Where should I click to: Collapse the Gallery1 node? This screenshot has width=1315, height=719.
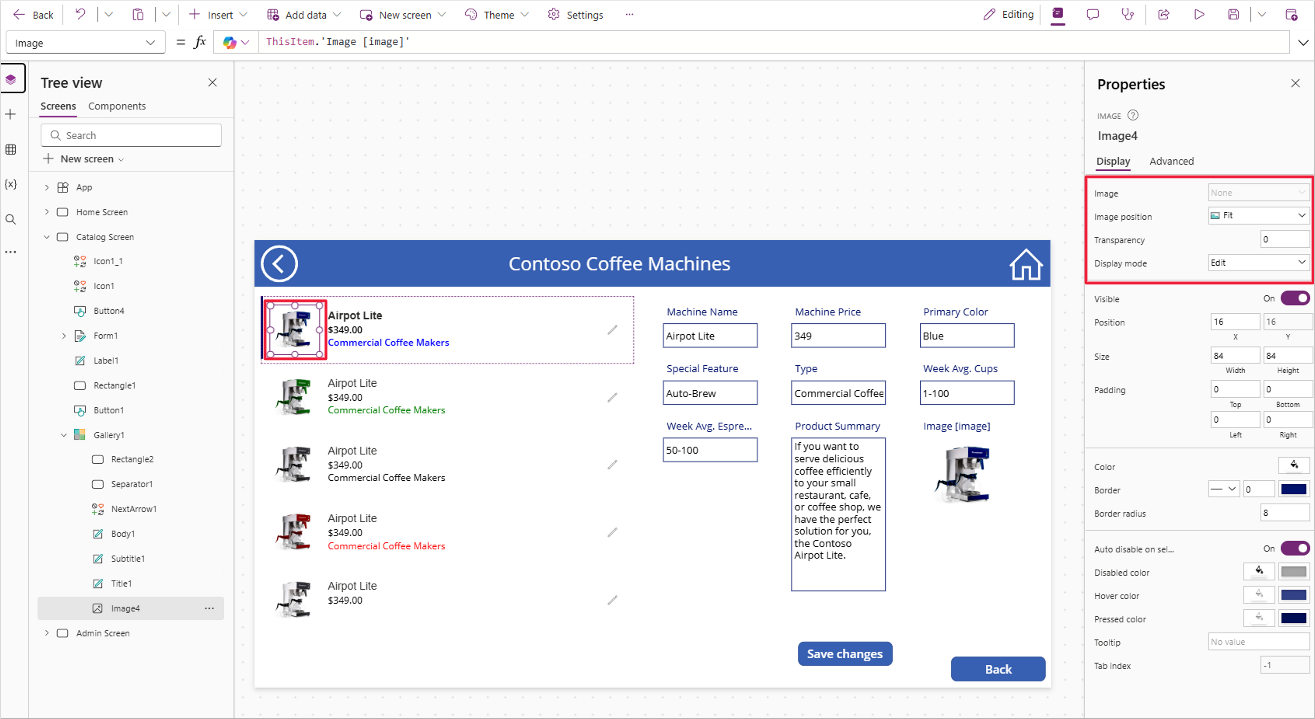(64, 435)
